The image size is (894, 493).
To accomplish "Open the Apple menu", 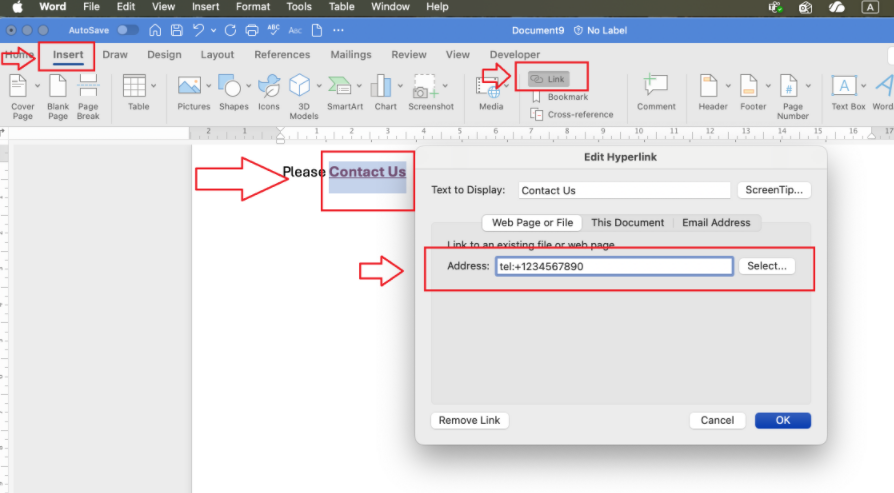I will pyautogui.click(x=17, y=7).
